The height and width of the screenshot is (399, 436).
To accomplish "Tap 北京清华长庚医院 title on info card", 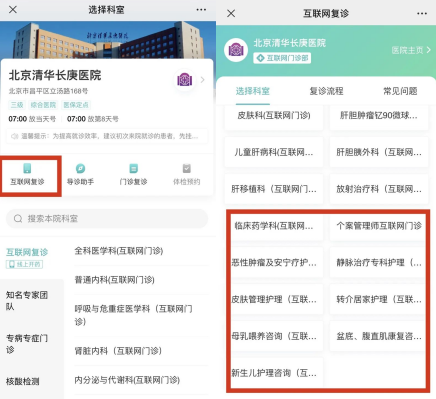I will tap(55, 75).
